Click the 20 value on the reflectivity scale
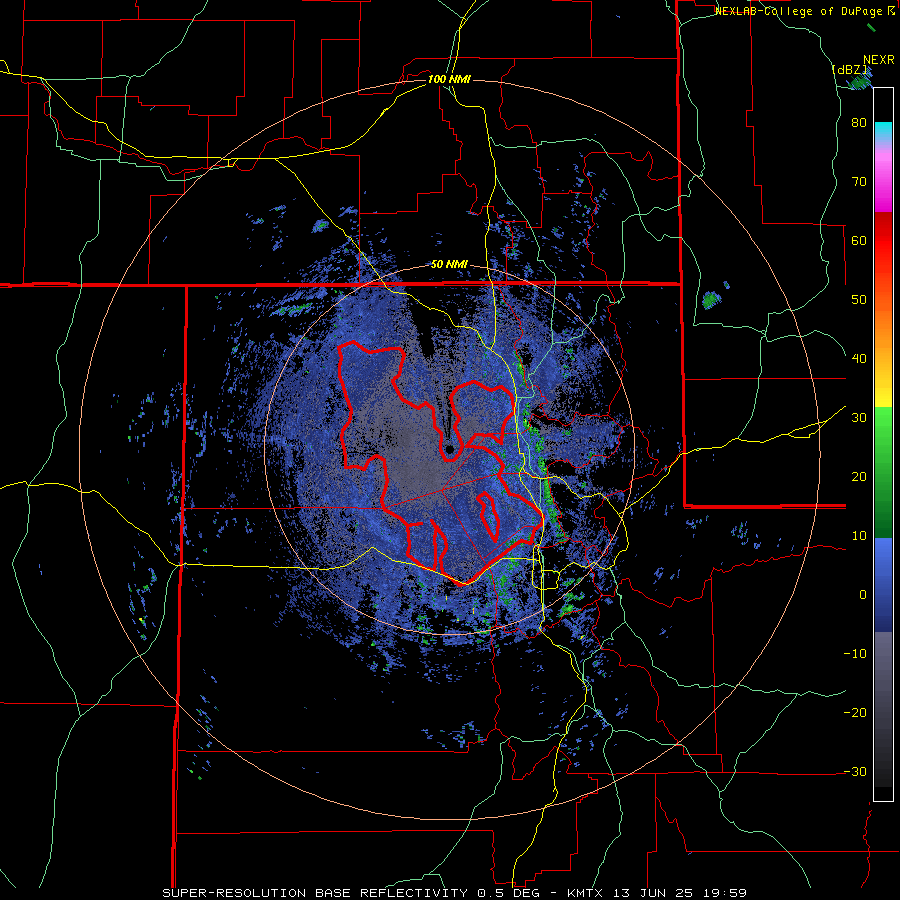Viewport: 900px width, 900px height. pyautogui.click(x=859, y=477)
